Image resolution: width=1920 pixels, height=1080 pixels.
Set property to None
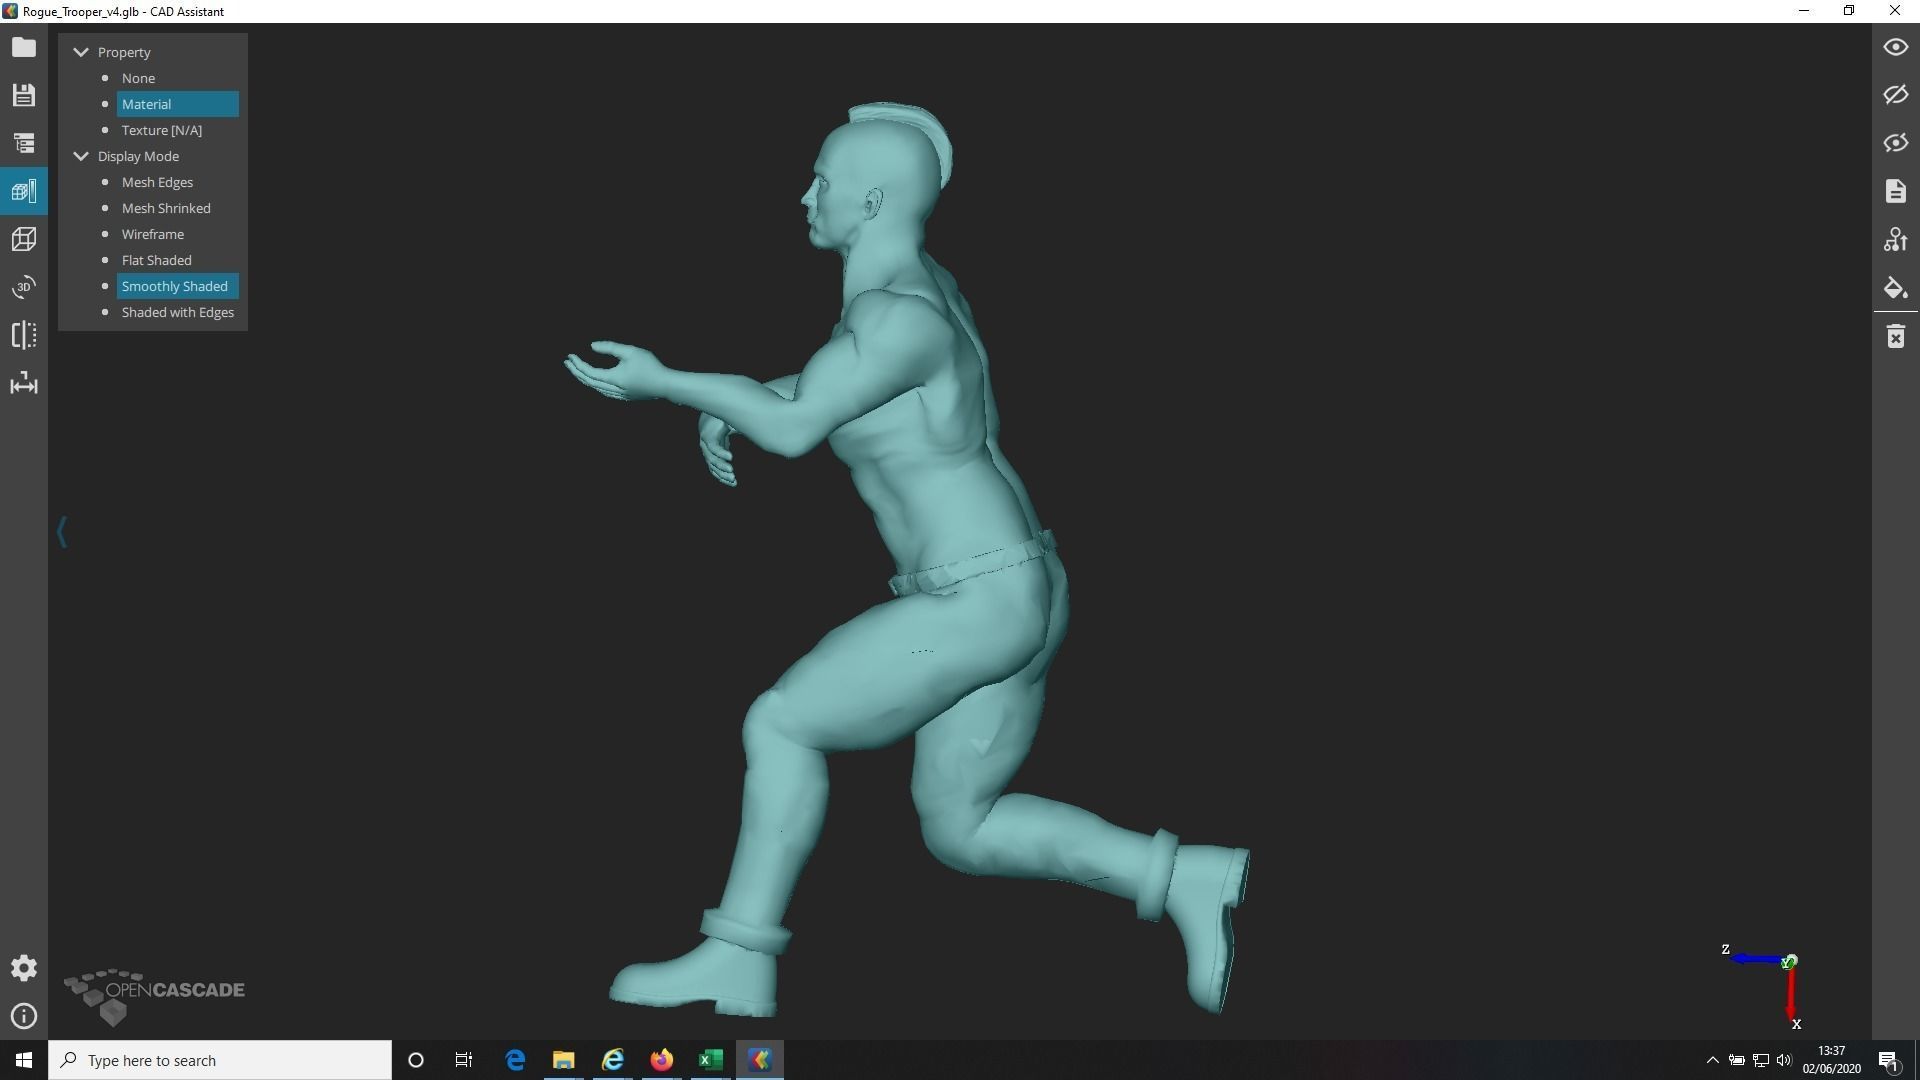(138, 78)
